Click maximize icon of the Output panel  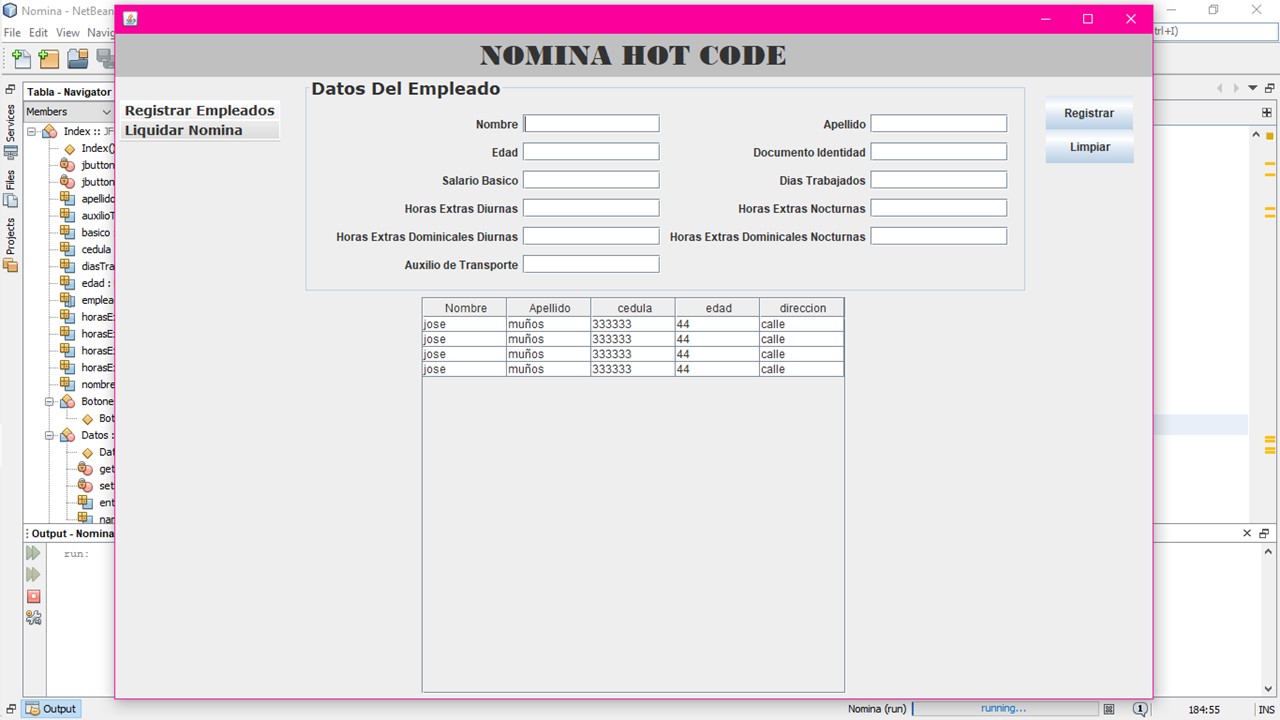pyautogui.click(x=1265, y=533)
